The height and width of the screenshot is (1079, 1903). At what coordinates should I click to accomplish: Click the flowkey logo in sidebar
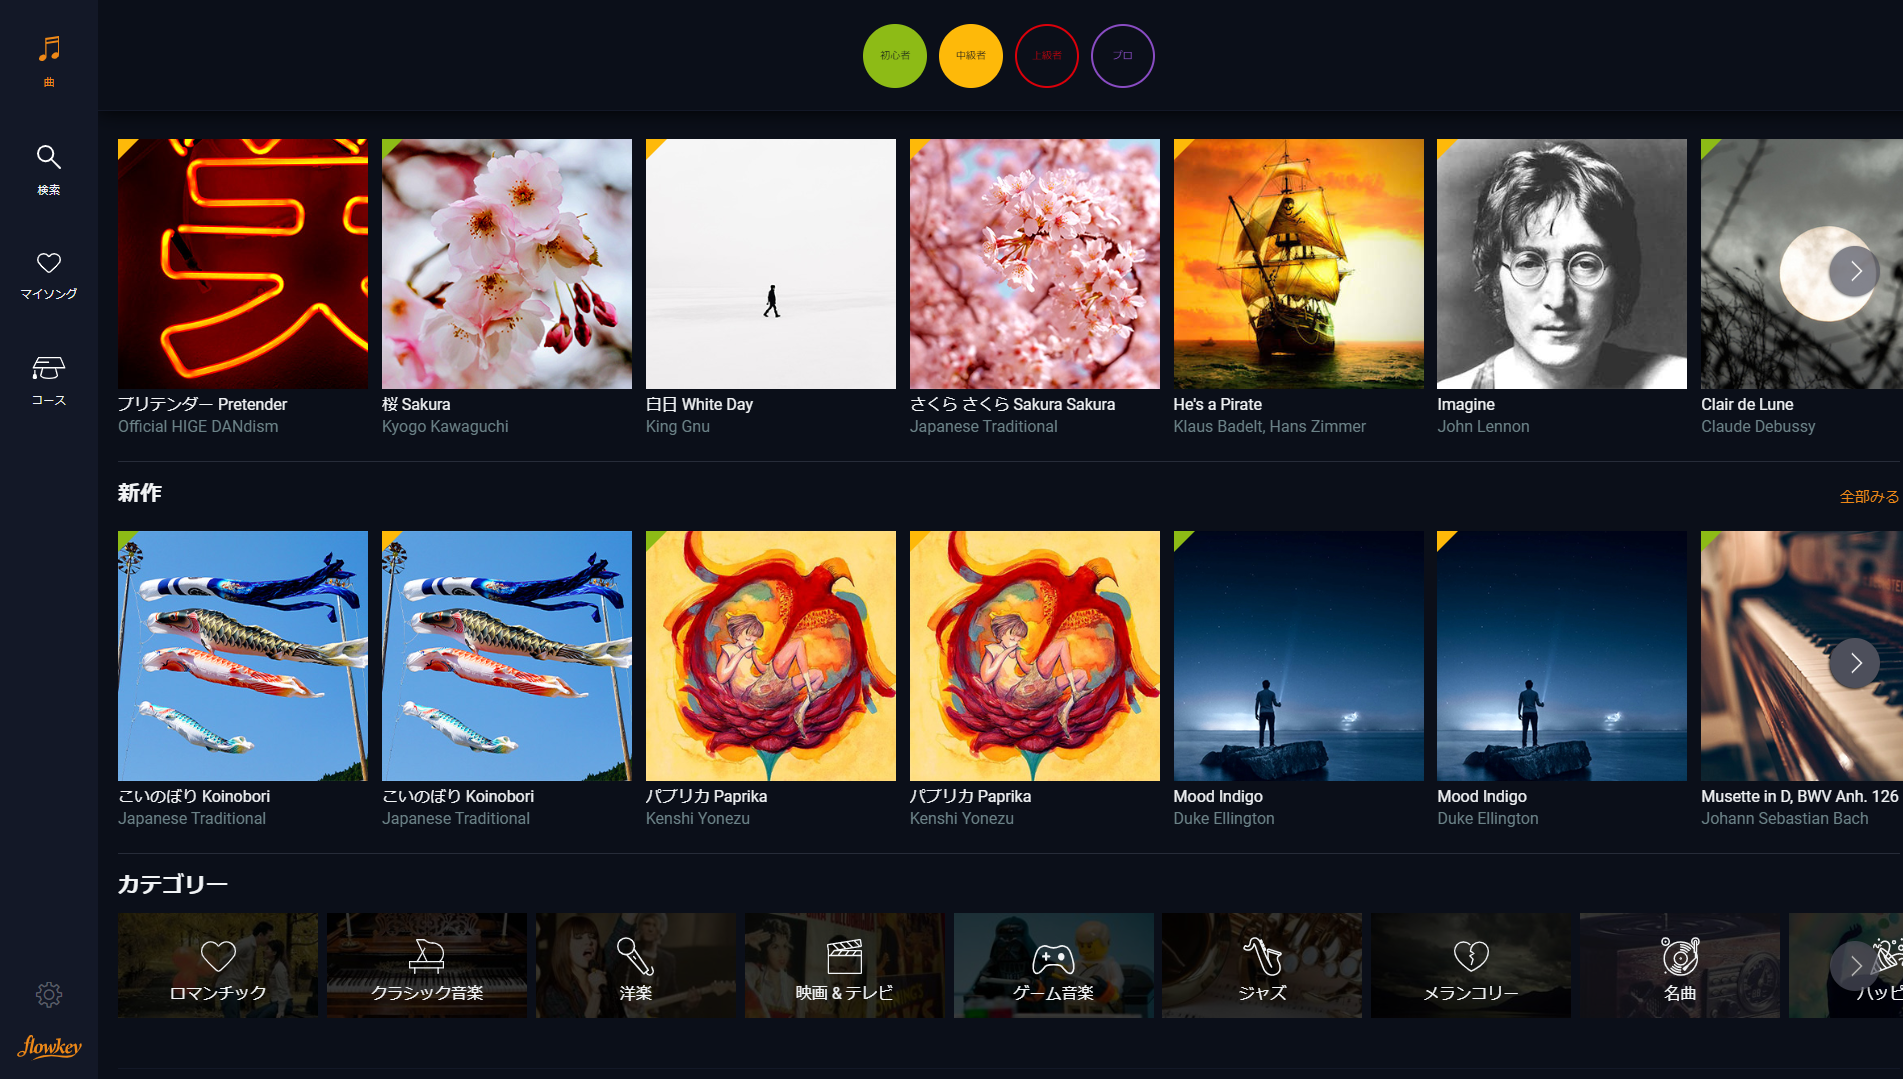coord(49,1046)
